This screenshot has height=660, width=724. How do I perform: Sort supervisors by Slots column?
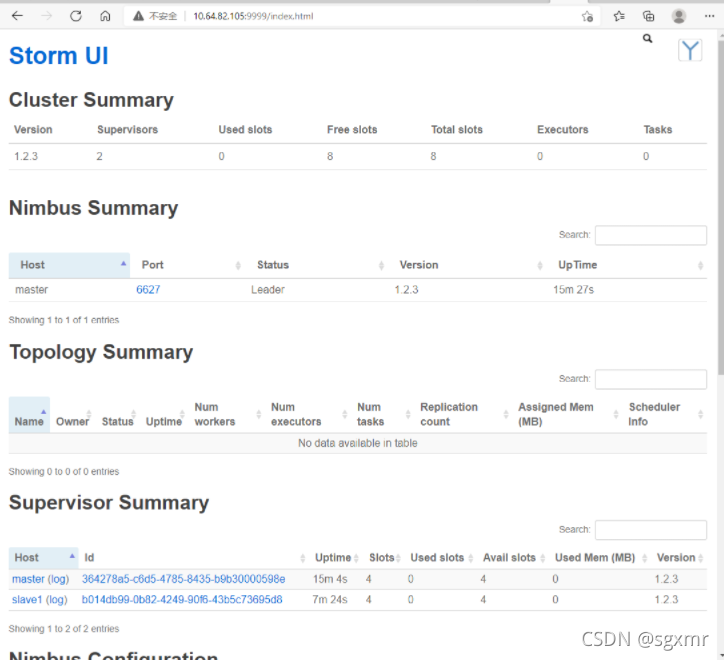(x=383, y=558)
